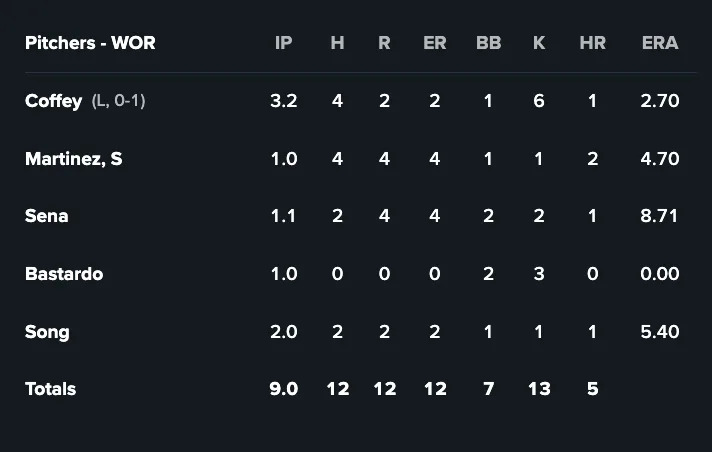Image resolution: width=712 pixels, height=452 pixels.
Task: Click Coffey's (L, 0-1) decision label
Action: [118, 101]
